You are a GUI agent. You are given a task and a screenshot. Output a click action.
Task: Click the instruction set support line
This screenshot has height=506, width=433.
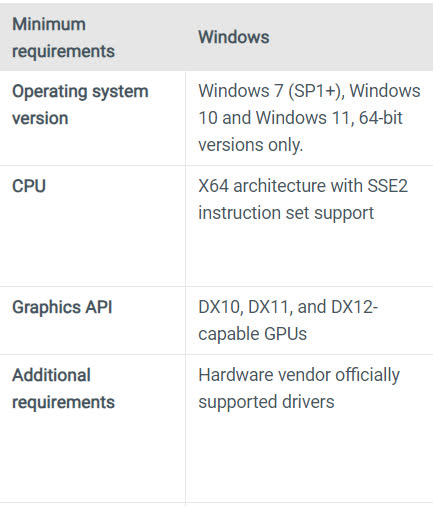click(286, 213)
